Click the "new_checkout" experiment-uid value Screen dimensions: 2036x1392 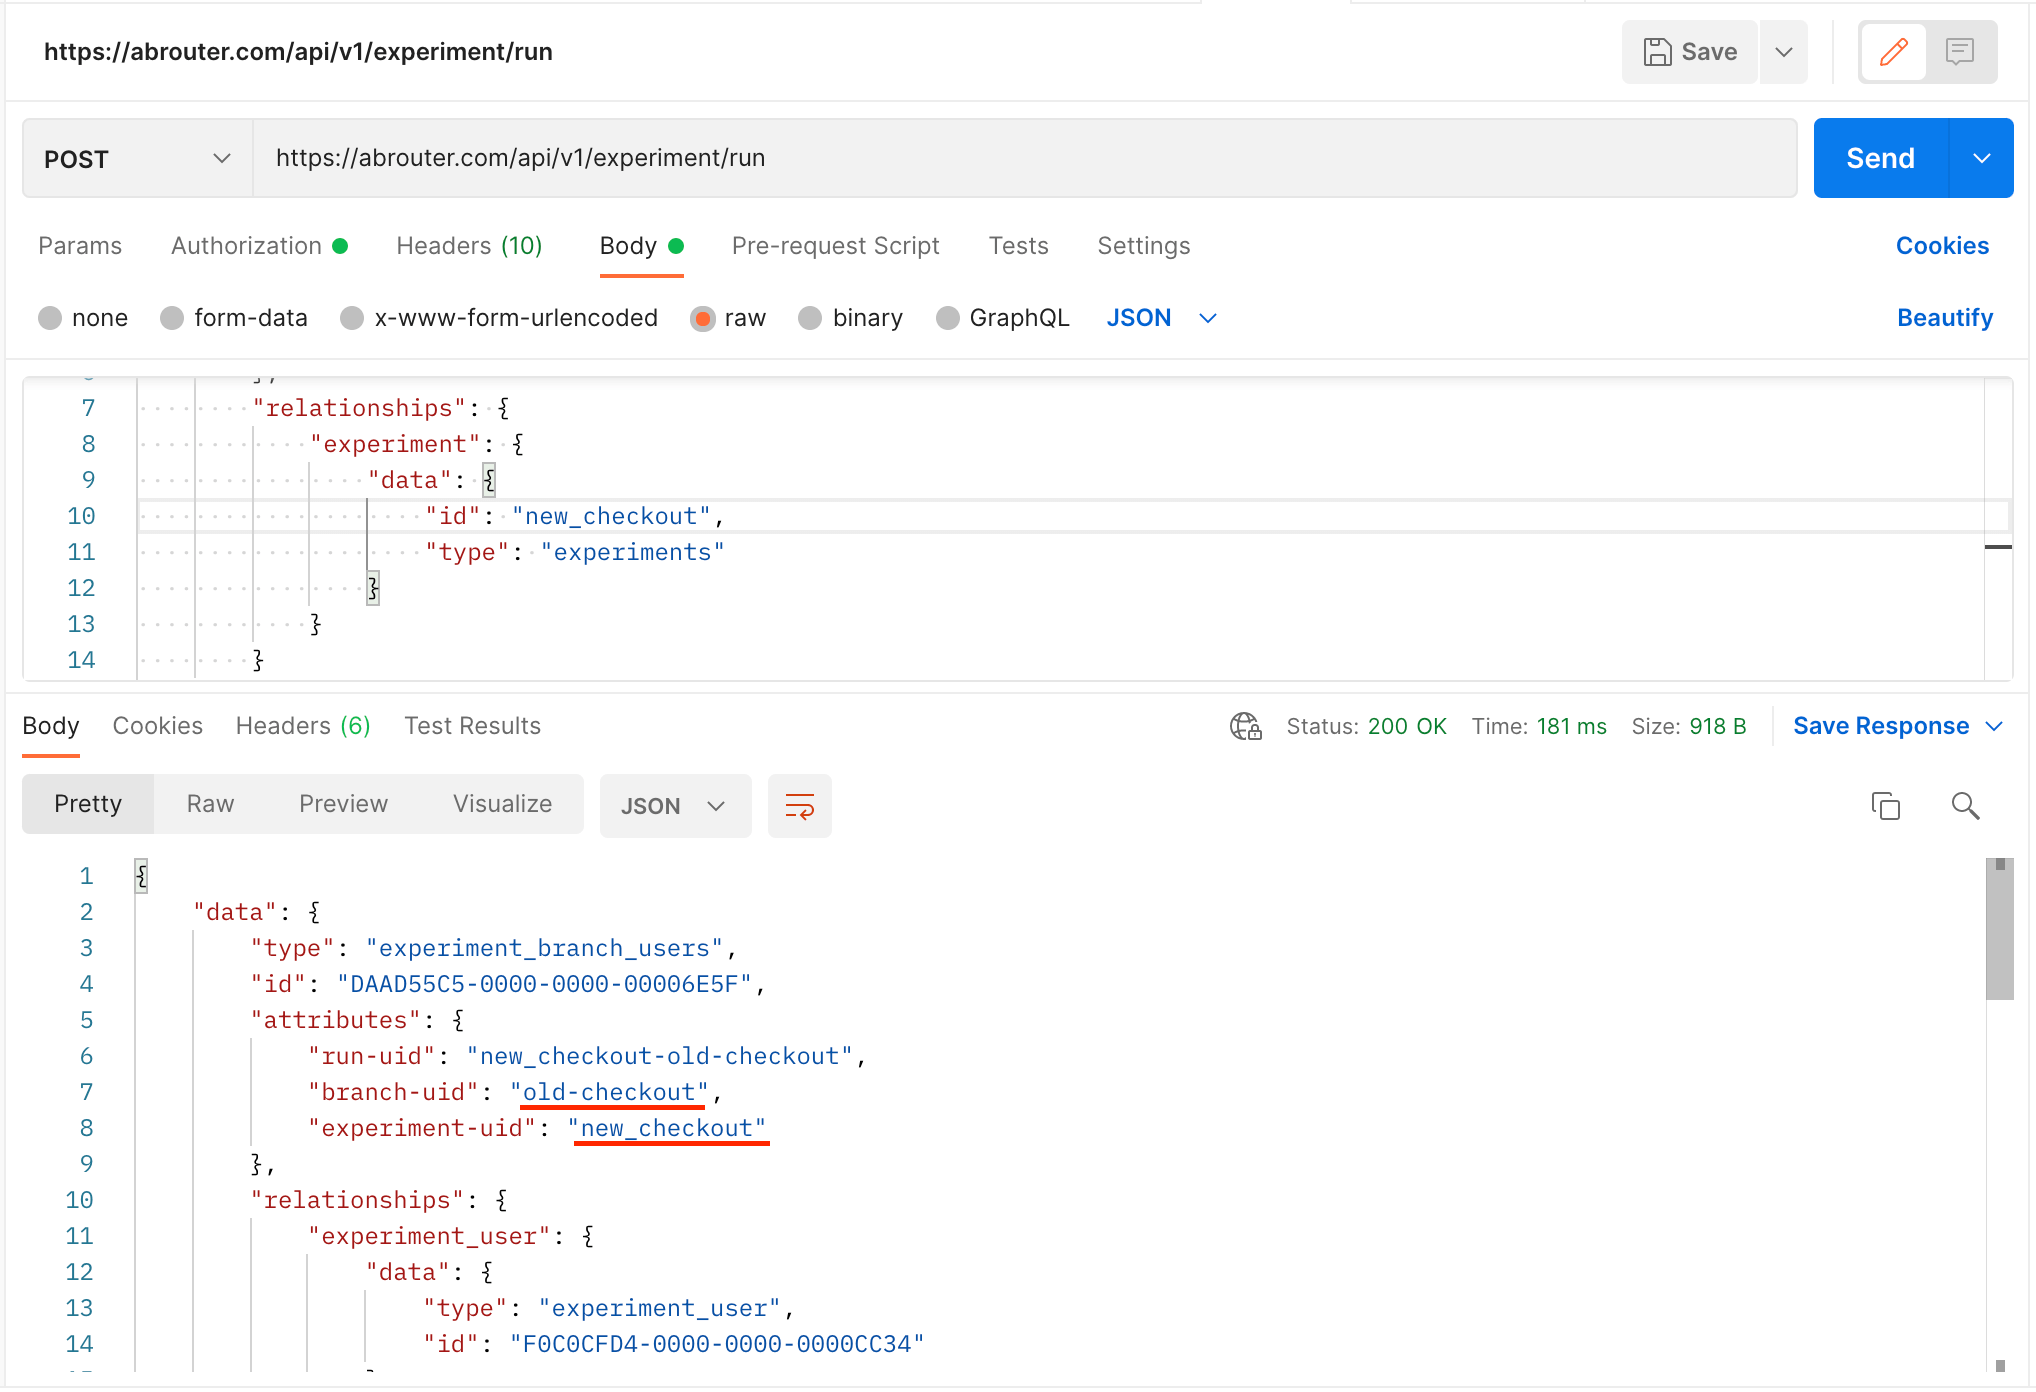click(x=668, y=1128)
